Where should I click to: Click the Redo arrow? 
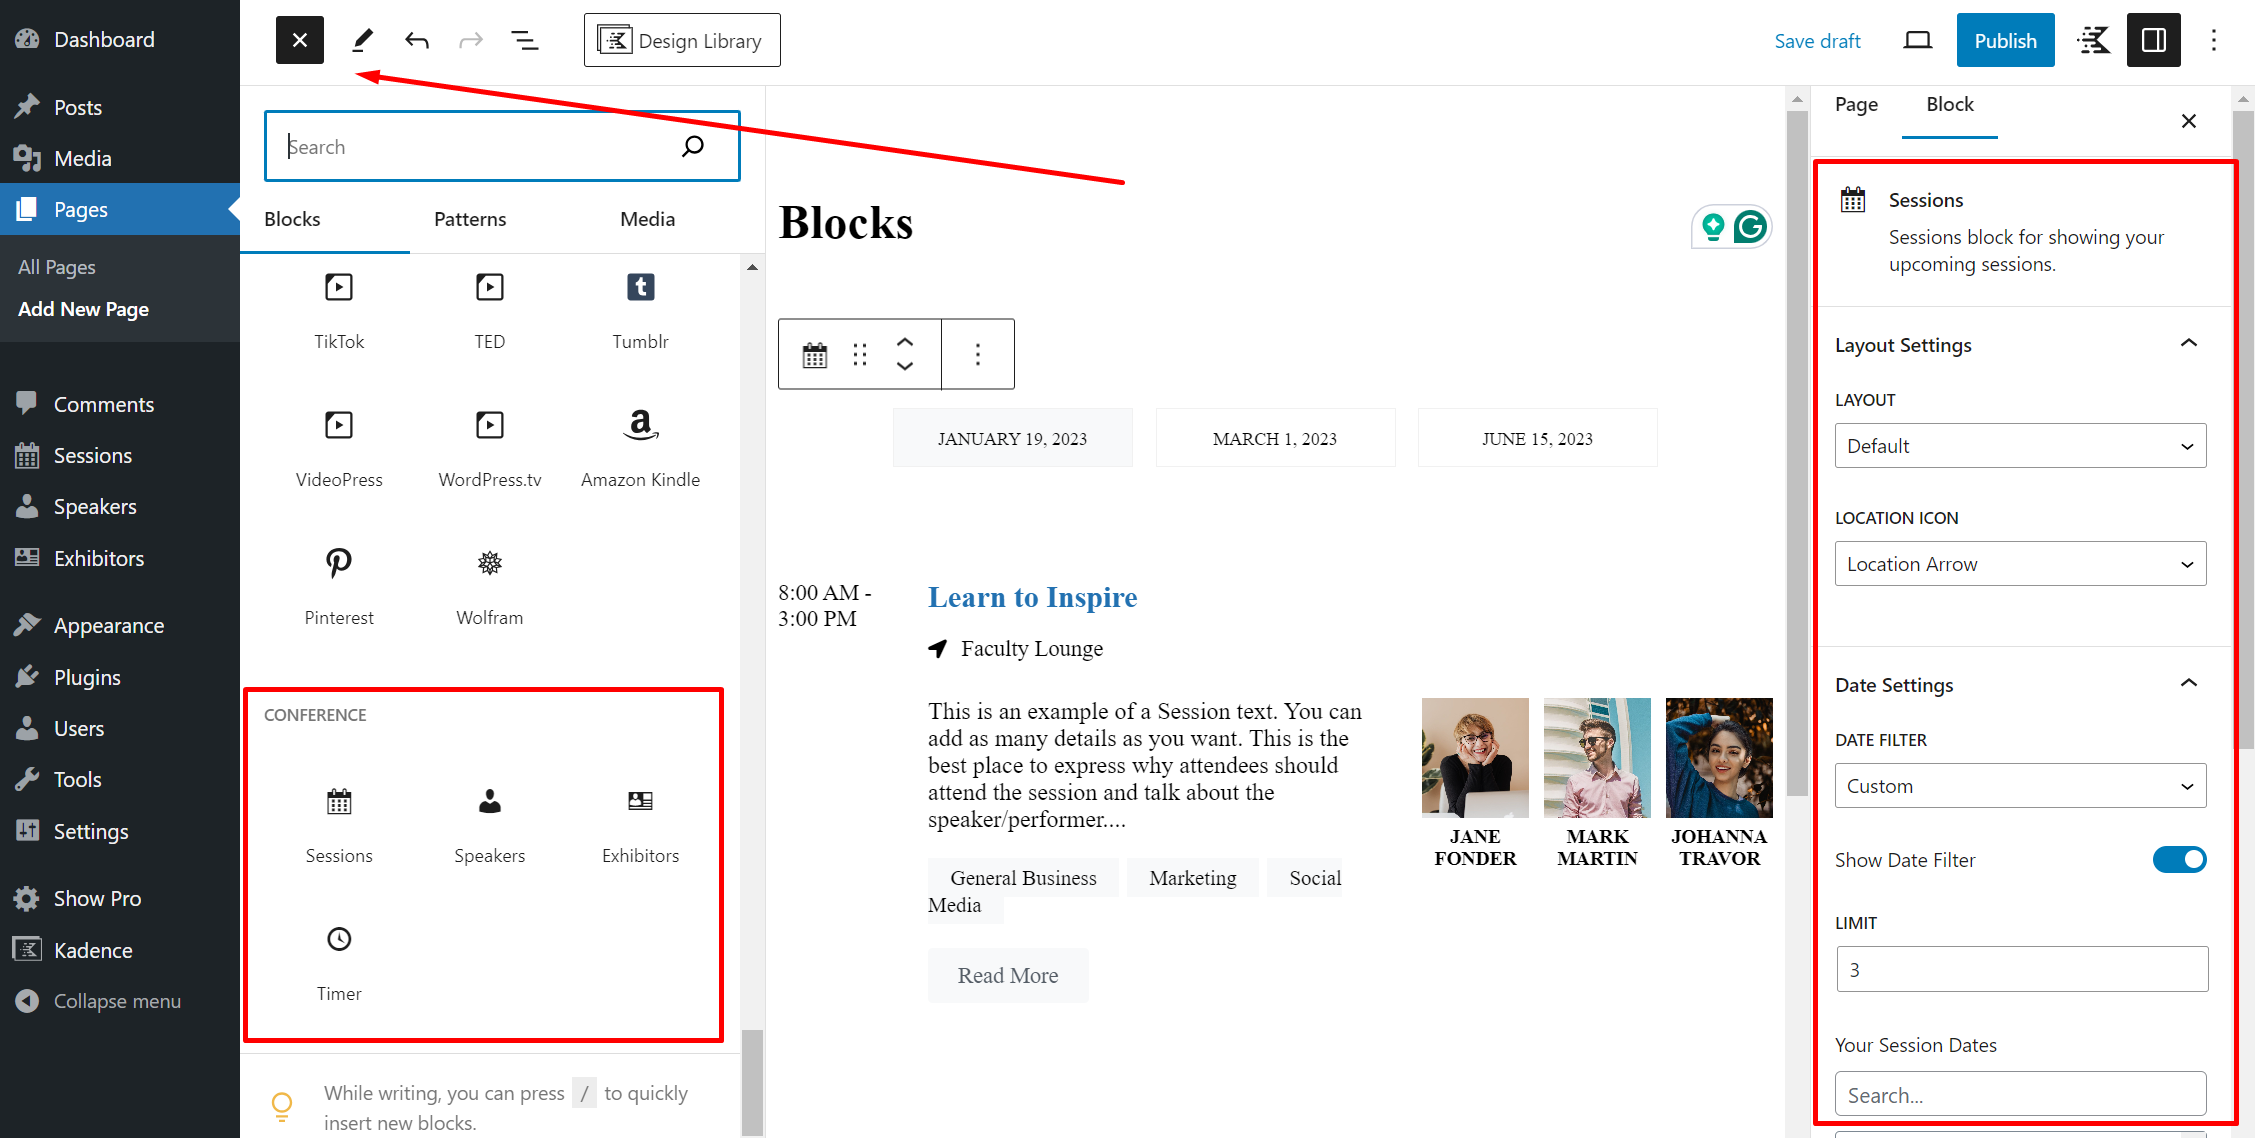click(x=471, y=40)
